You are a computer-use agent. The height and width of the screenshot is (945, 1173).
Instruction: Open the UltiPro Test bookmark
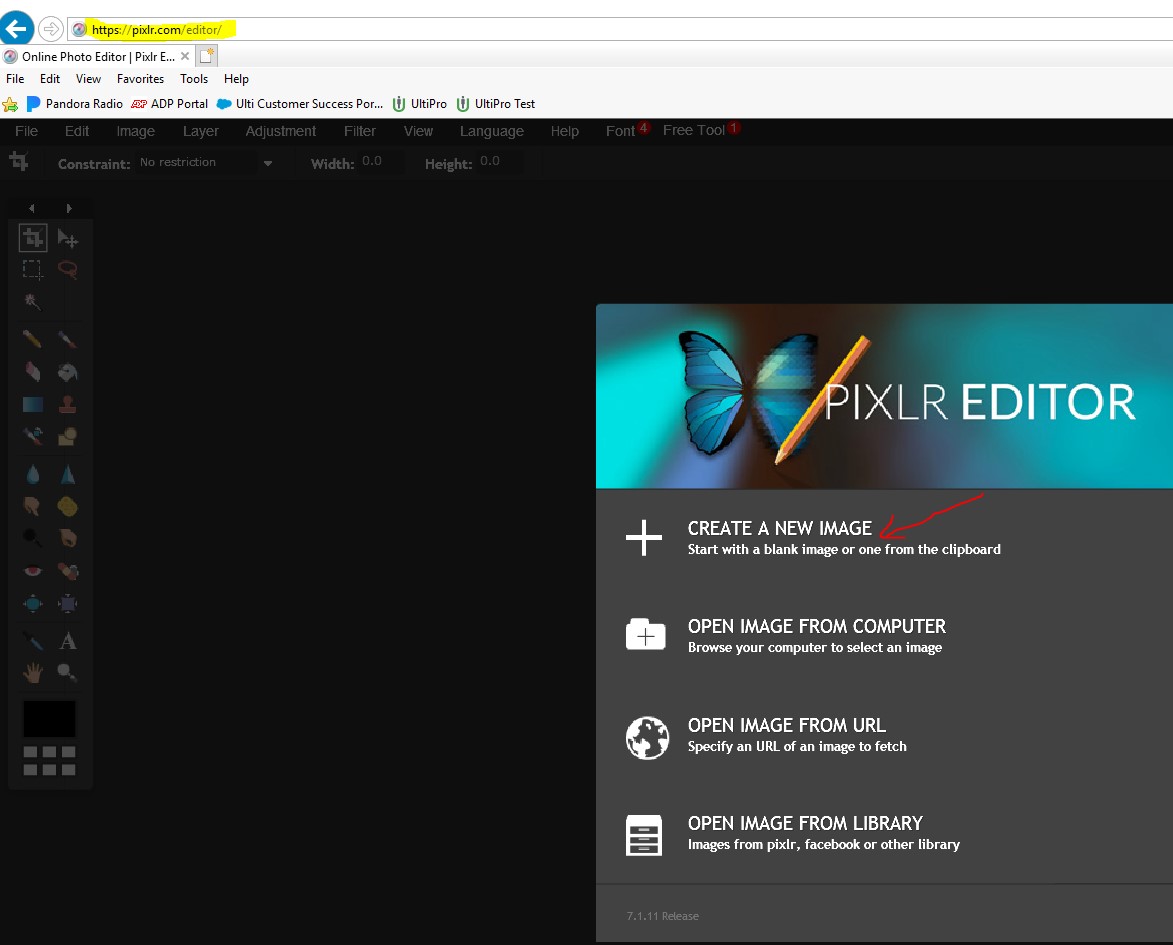(497, 104)
